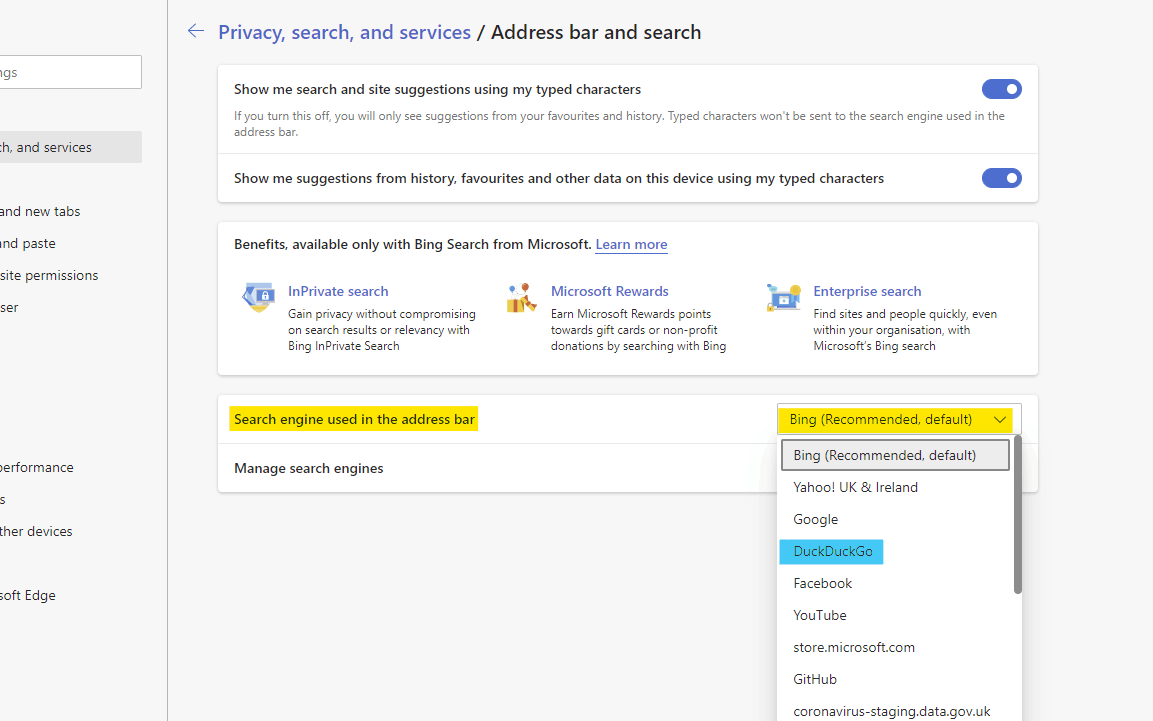
Task: Toggle history and favourites suggestions switch
Action: [x=1002, y=178]
